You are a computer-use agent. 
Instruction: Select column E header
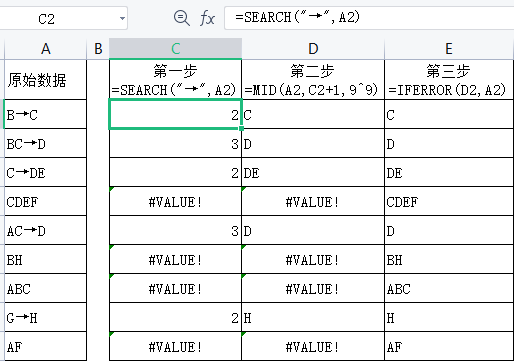click(449, 49)
